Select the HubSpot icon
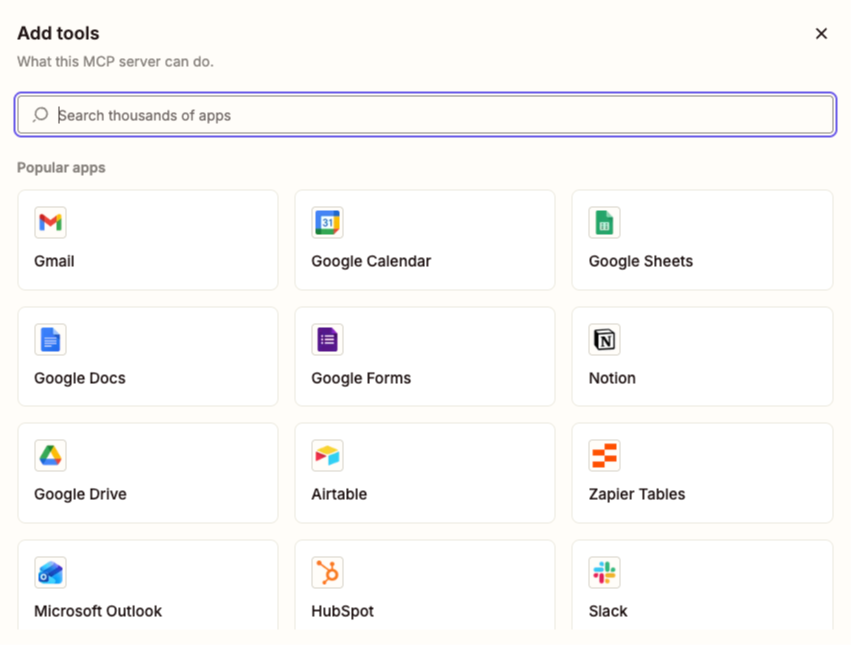851x645 pixels. point(327,572)
